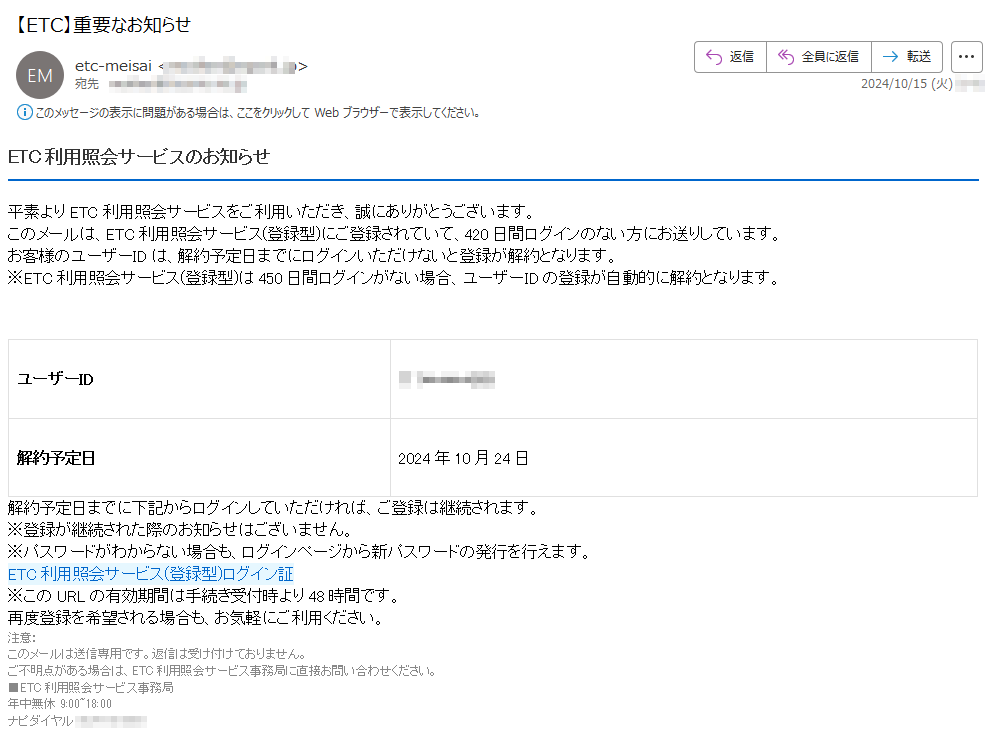Viewport: 985px width, 732px height.
Task: Click the date value 2024年10月24日
Action: point(463,458)
